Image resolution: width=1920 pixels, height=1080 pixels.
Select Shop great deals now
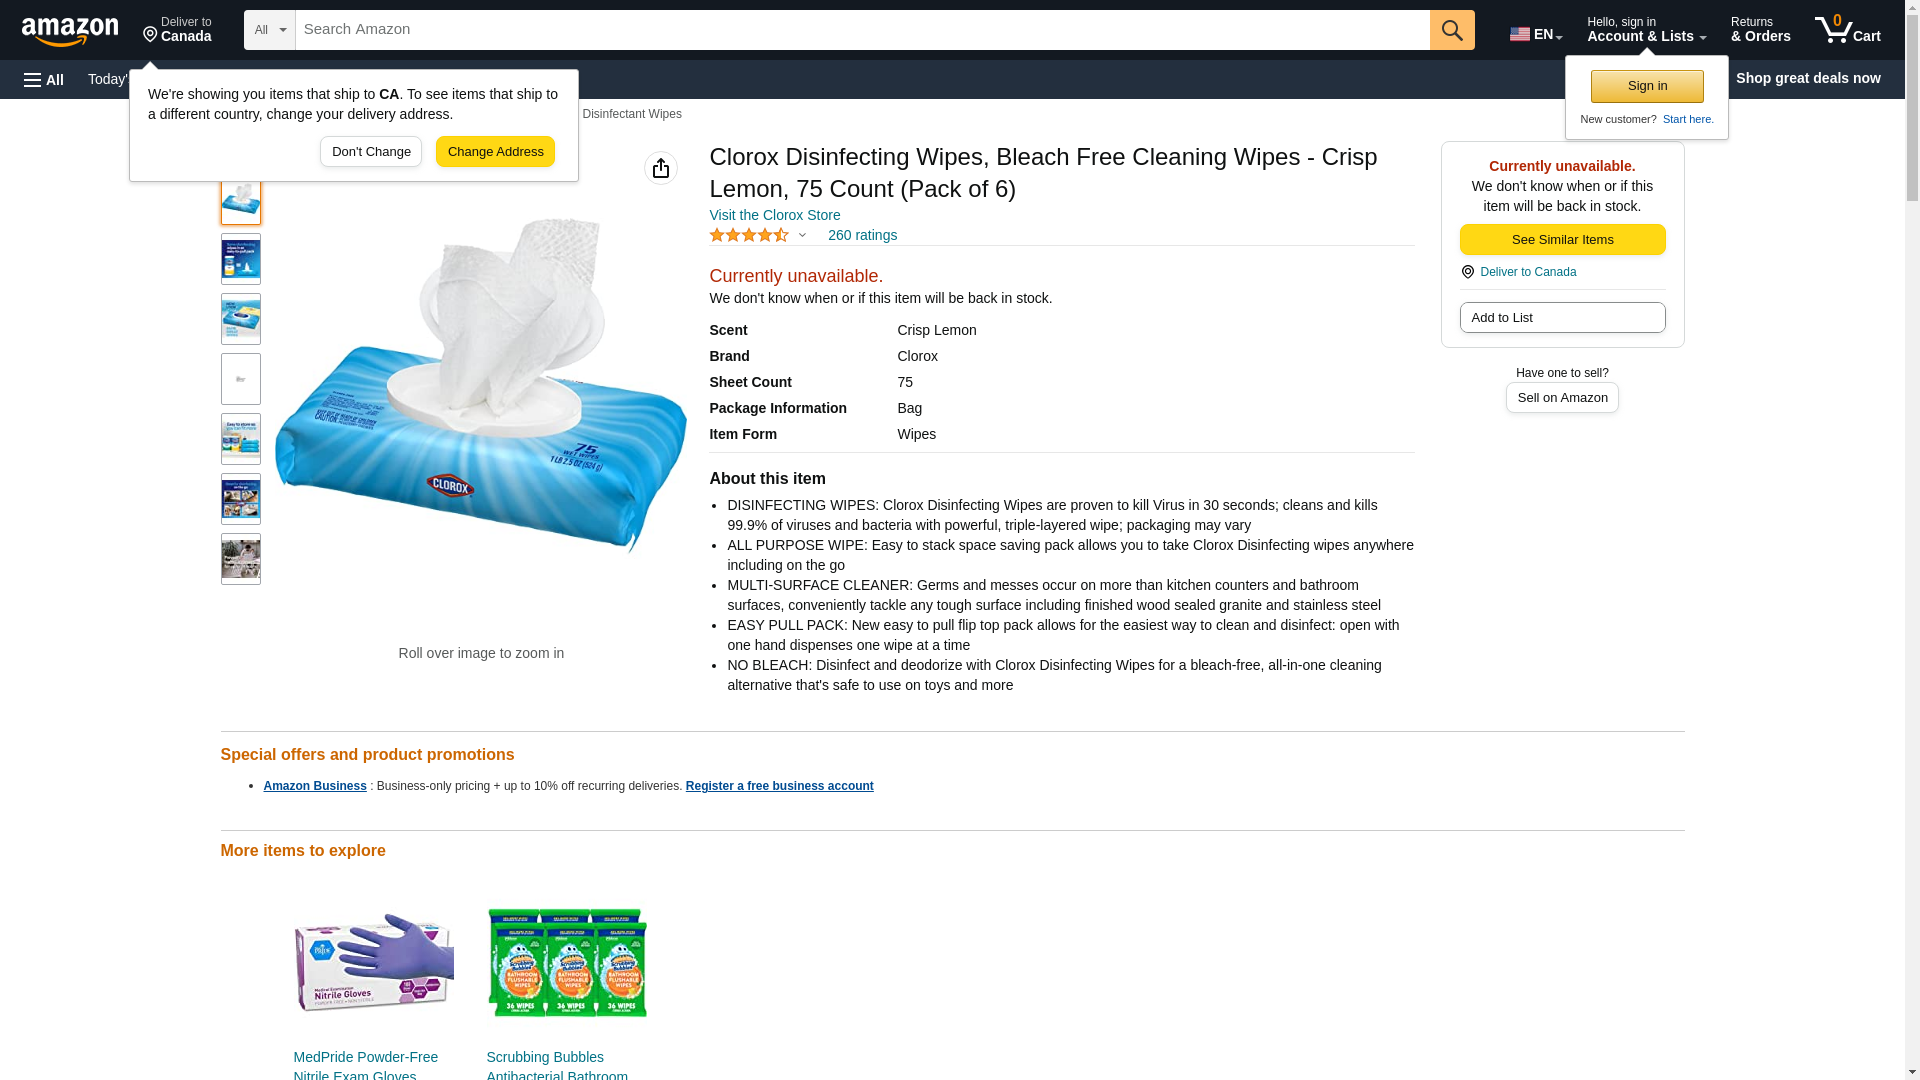[1808, 78]
